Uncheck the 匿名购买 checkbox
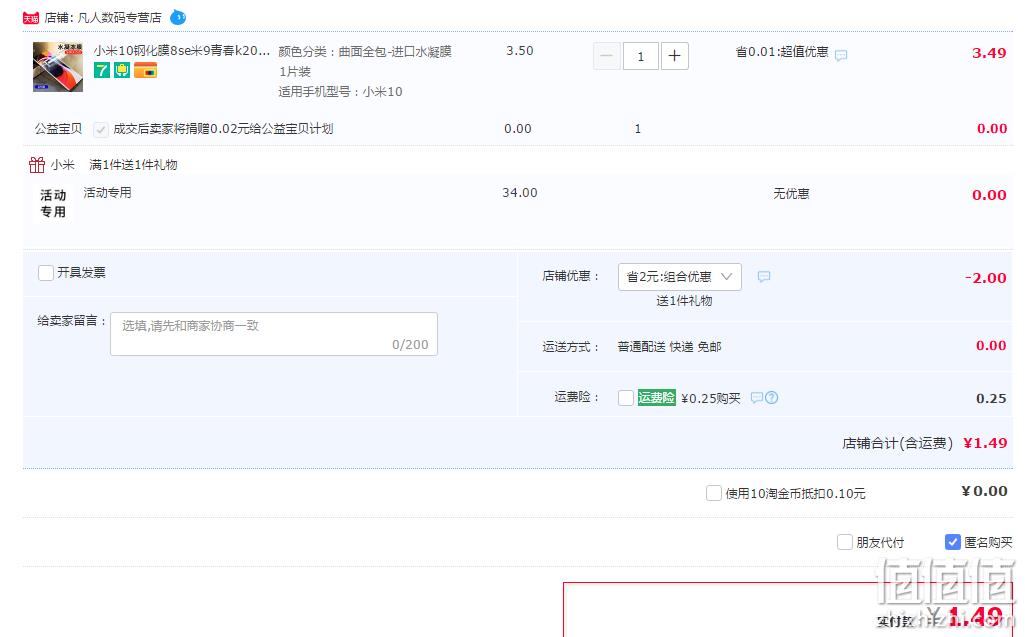Screen dimensions: 1025x637 tap(952, 542)
